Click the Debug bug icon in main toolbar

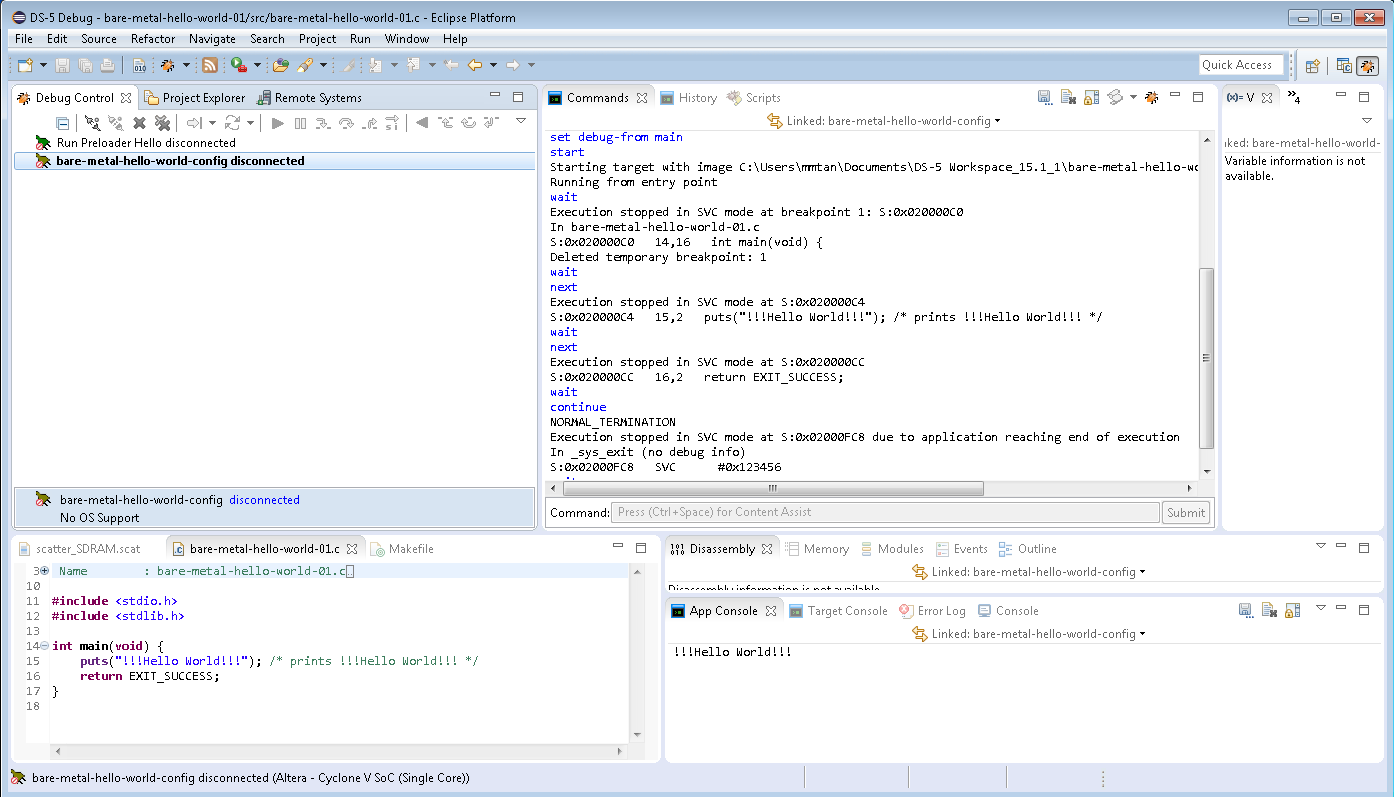pyautogui.click(x=168, y=65)
